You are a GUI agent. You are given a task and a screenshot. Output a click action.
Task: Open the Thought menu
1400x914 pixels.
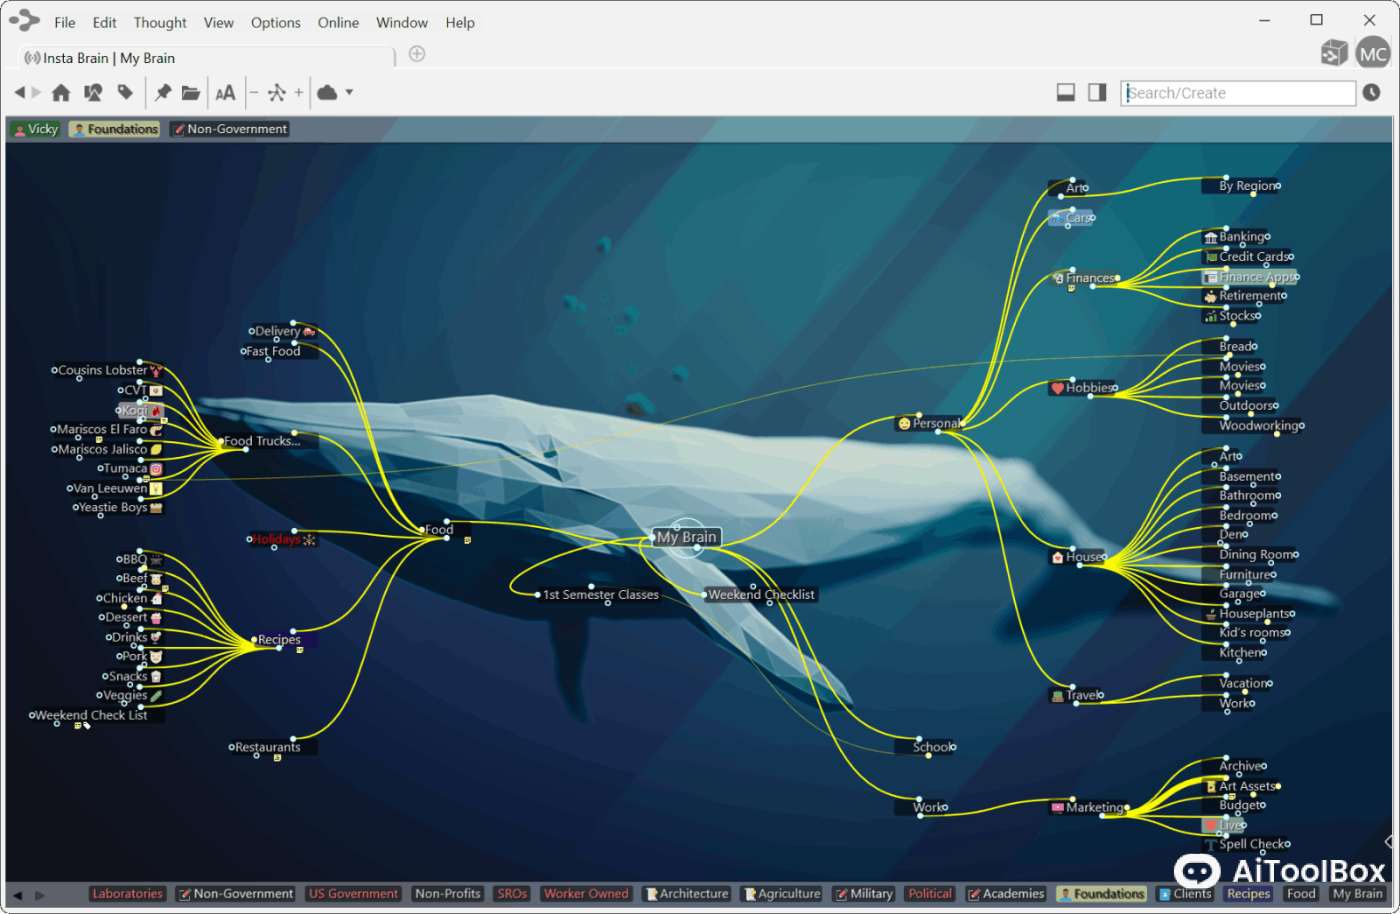[160, 22]
